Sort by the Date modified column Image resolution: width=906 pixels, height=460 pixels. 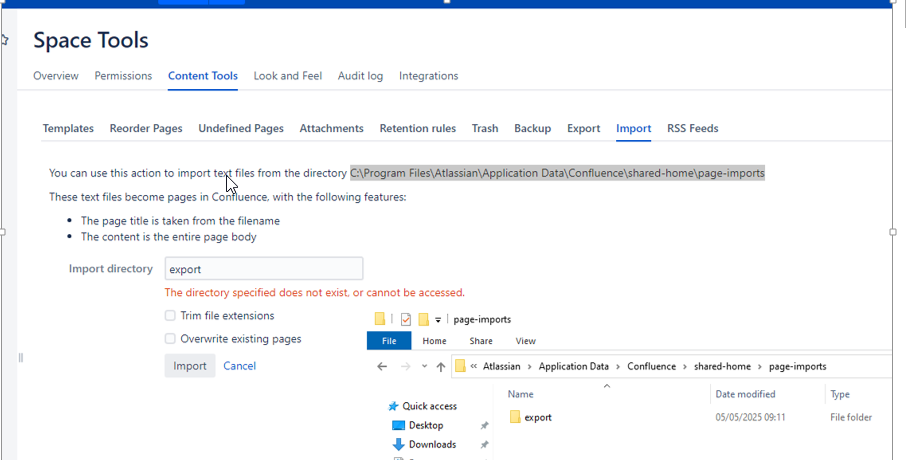tap(745, 394)
